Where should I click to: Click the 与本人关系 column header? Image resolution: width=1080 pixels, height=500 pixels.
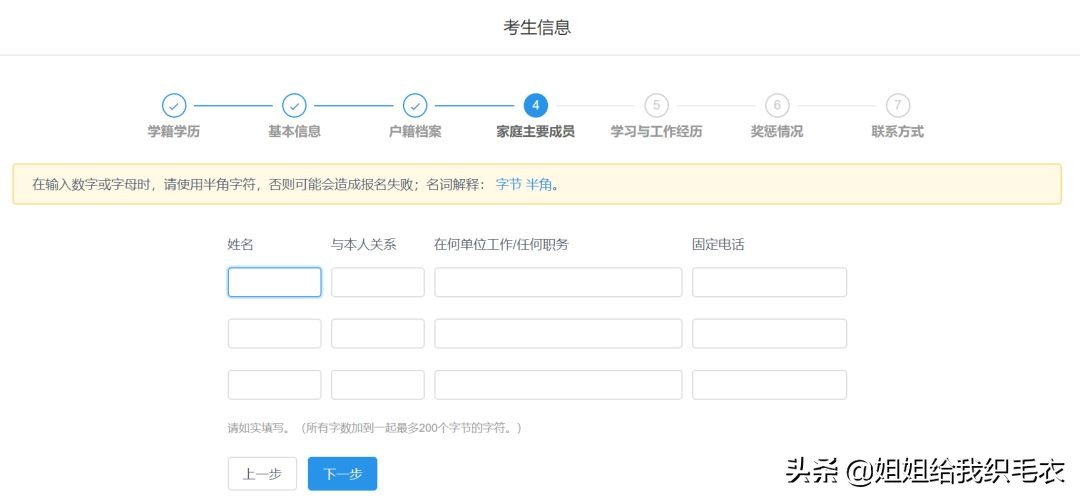point(364,244)
